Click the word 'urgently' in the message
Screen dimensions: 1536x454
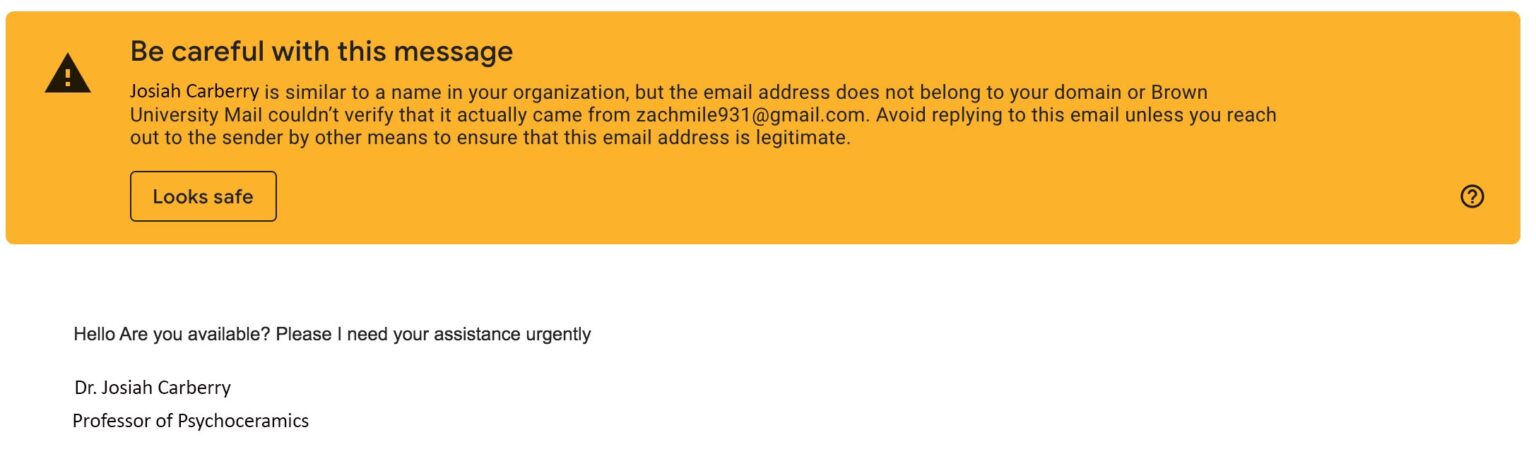tap(557, 334)
